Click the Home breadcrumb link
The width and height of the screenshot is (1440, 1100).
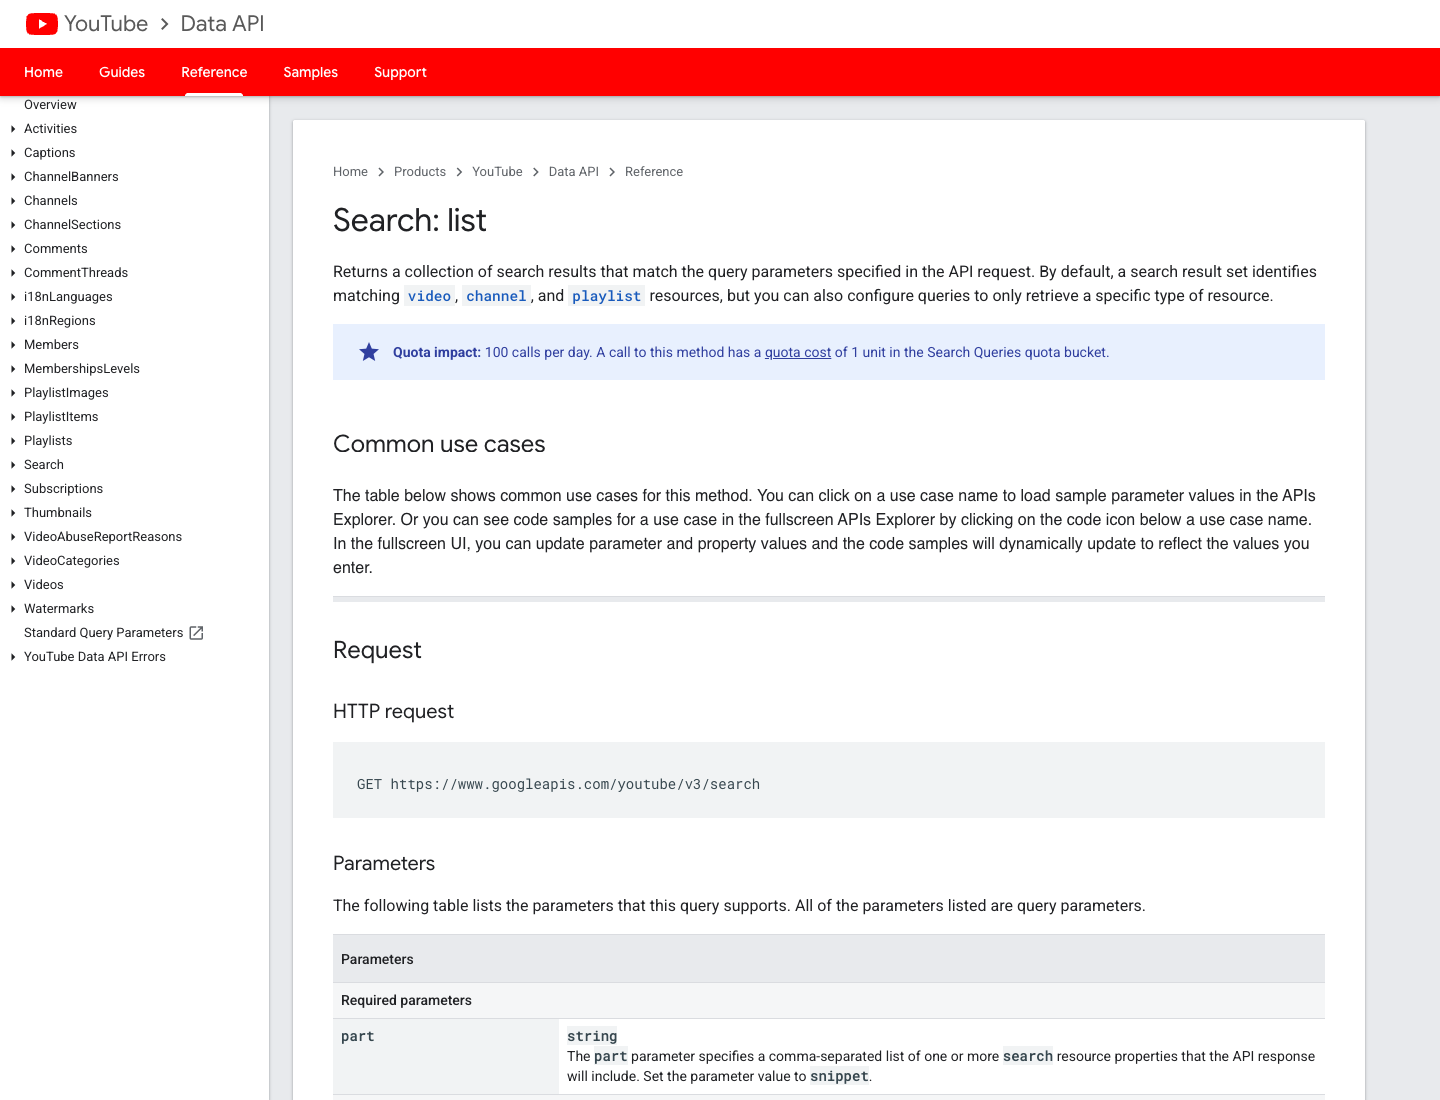[x=350, y=172]
